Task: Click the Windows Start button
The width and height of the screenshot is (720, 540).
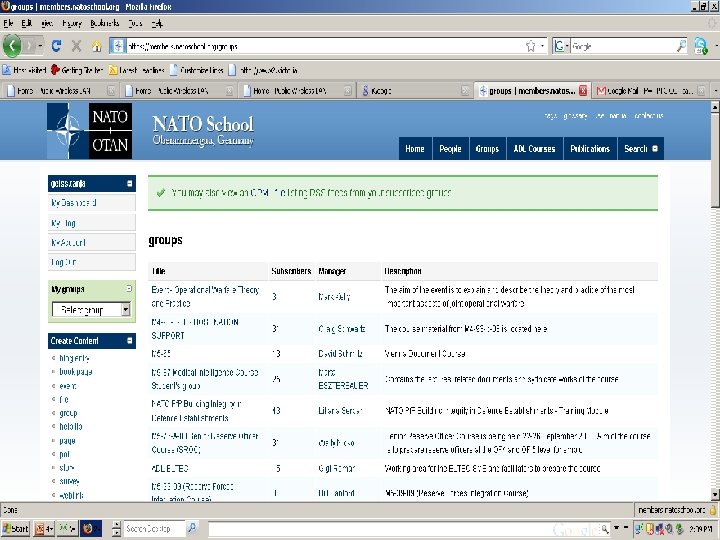Action: coord(15,529)
